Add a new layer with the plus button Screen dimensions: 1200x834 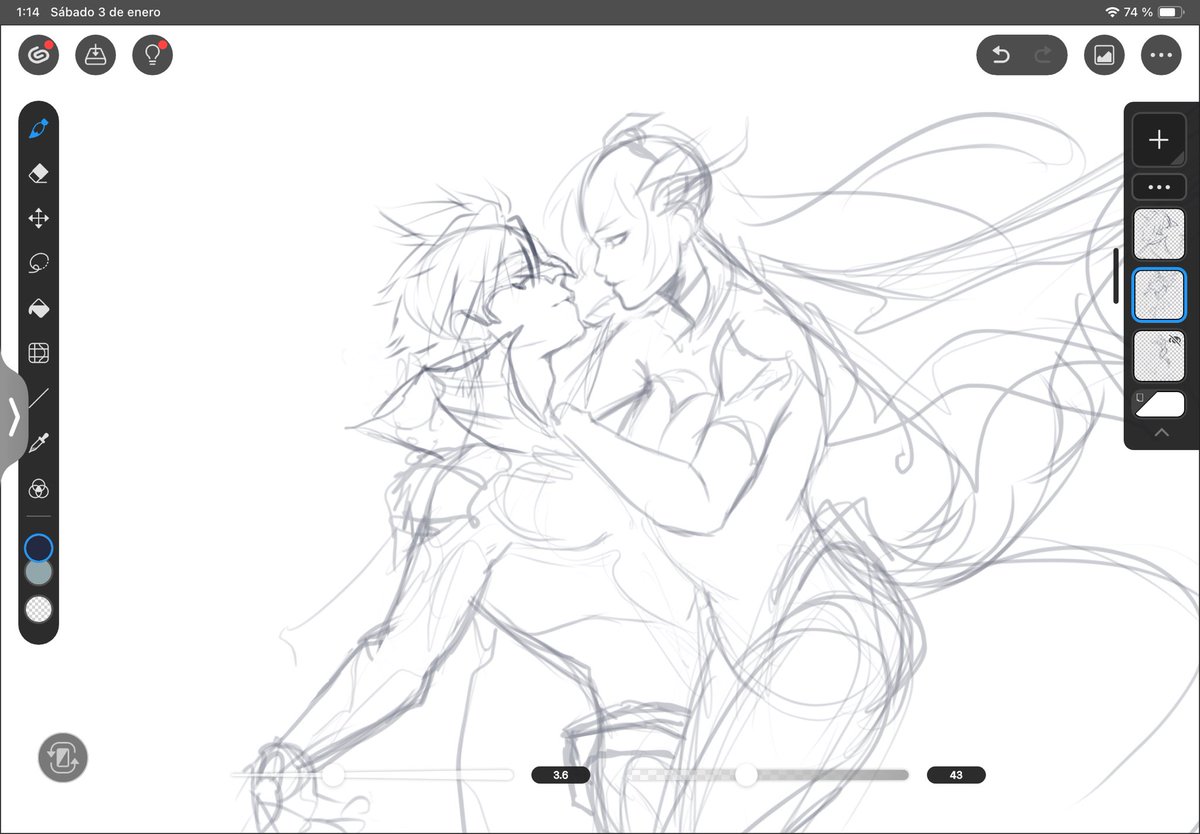coord(1159,139)
